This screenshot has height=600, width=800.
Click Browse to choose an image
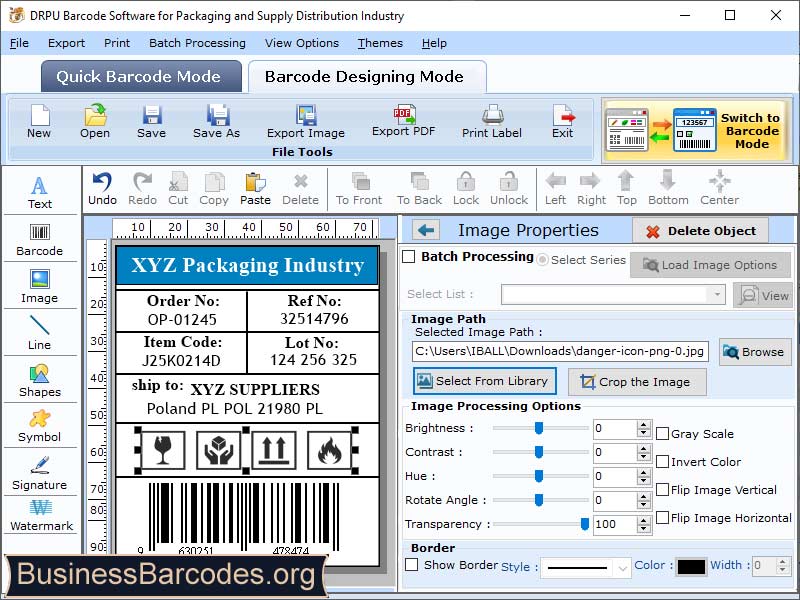(x=755, y=352)
